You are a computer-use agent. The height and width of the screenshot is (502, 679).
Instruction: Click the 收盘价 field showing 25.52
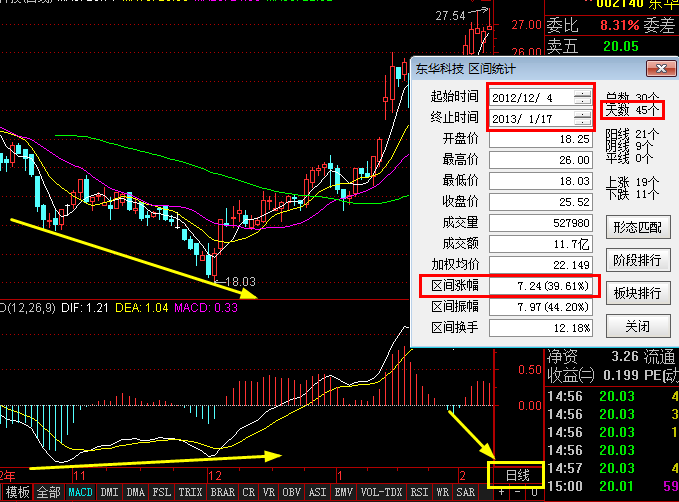(x=541, y=202)
